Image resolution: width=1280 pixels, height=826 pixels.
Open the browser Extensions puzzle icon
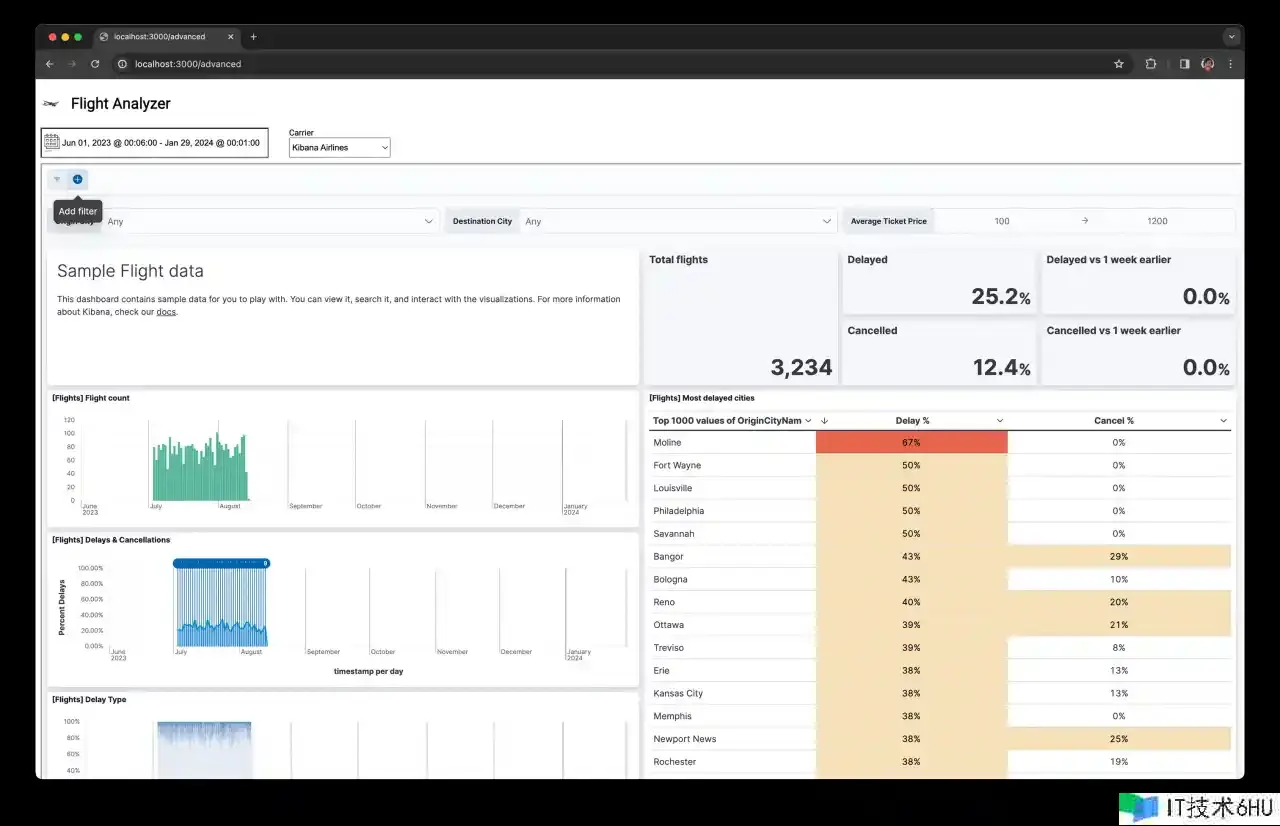click(x=1151, y=64)
